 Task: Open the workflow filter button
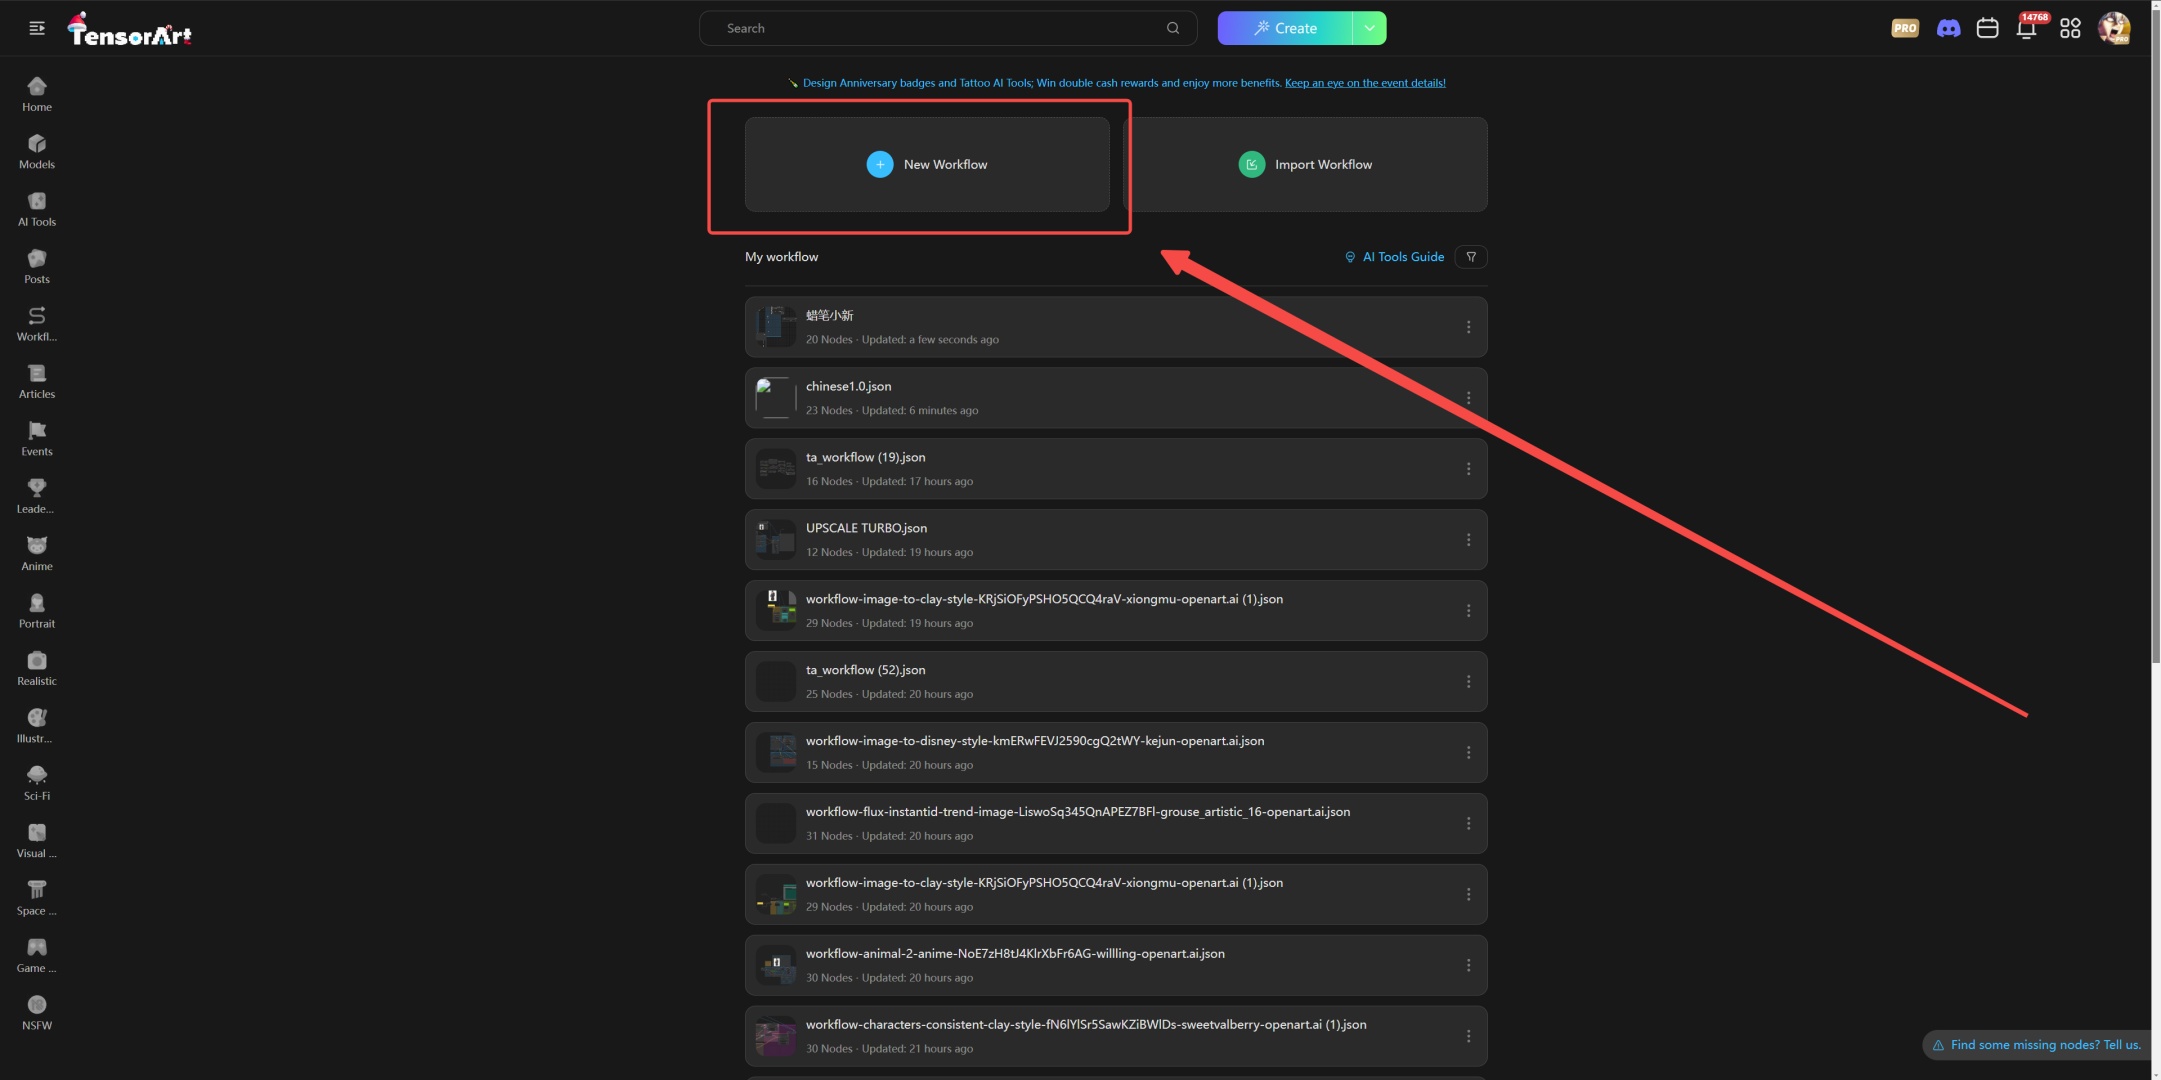point(1471,257)
